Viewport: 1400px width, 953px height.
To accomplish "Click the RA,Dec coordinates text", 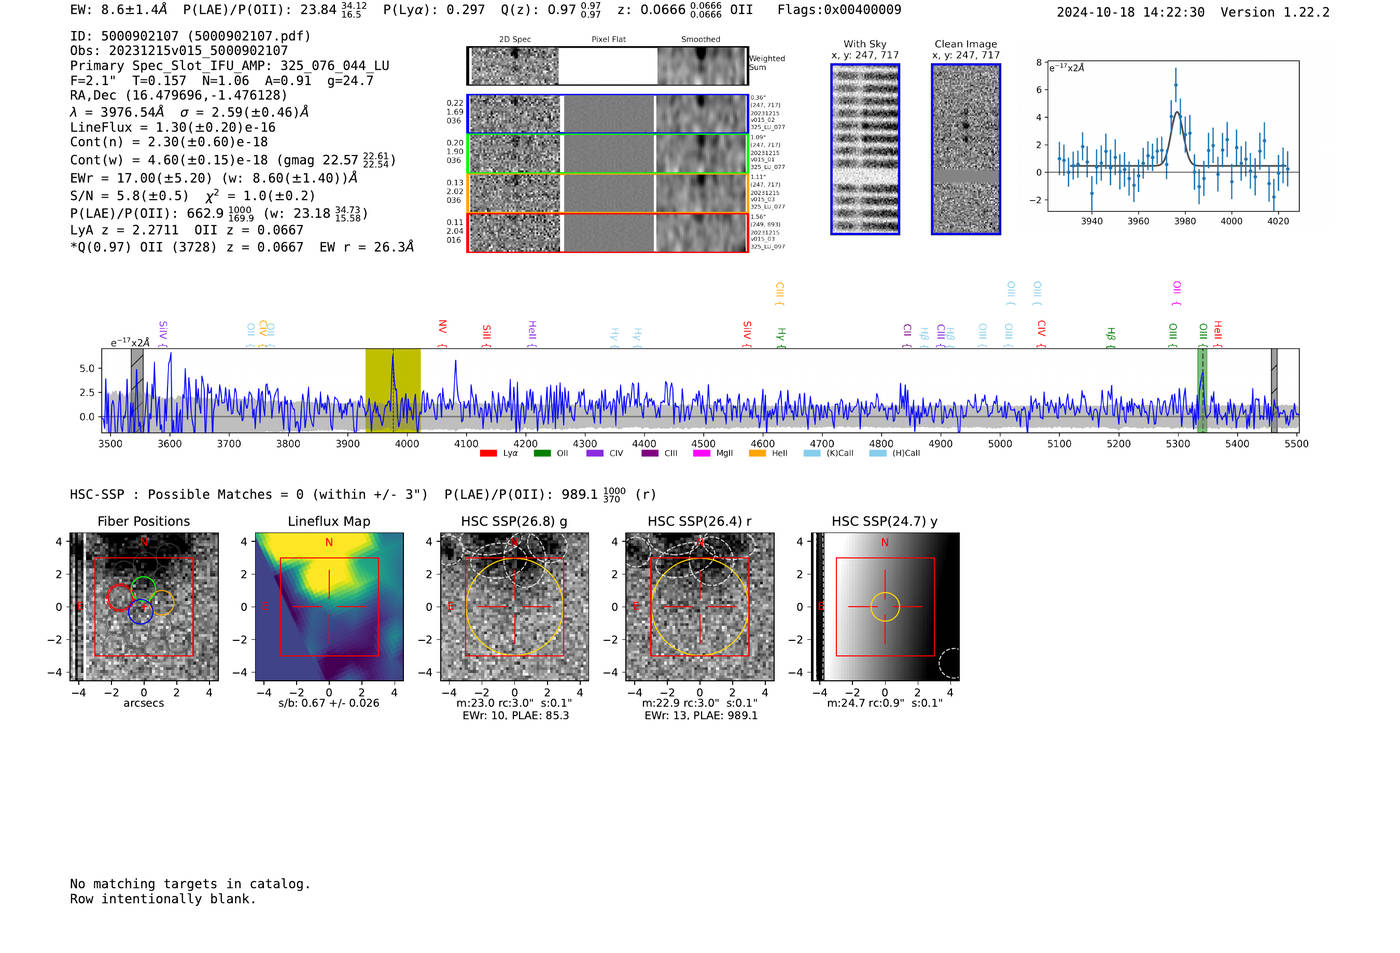I will click(178, 96).
